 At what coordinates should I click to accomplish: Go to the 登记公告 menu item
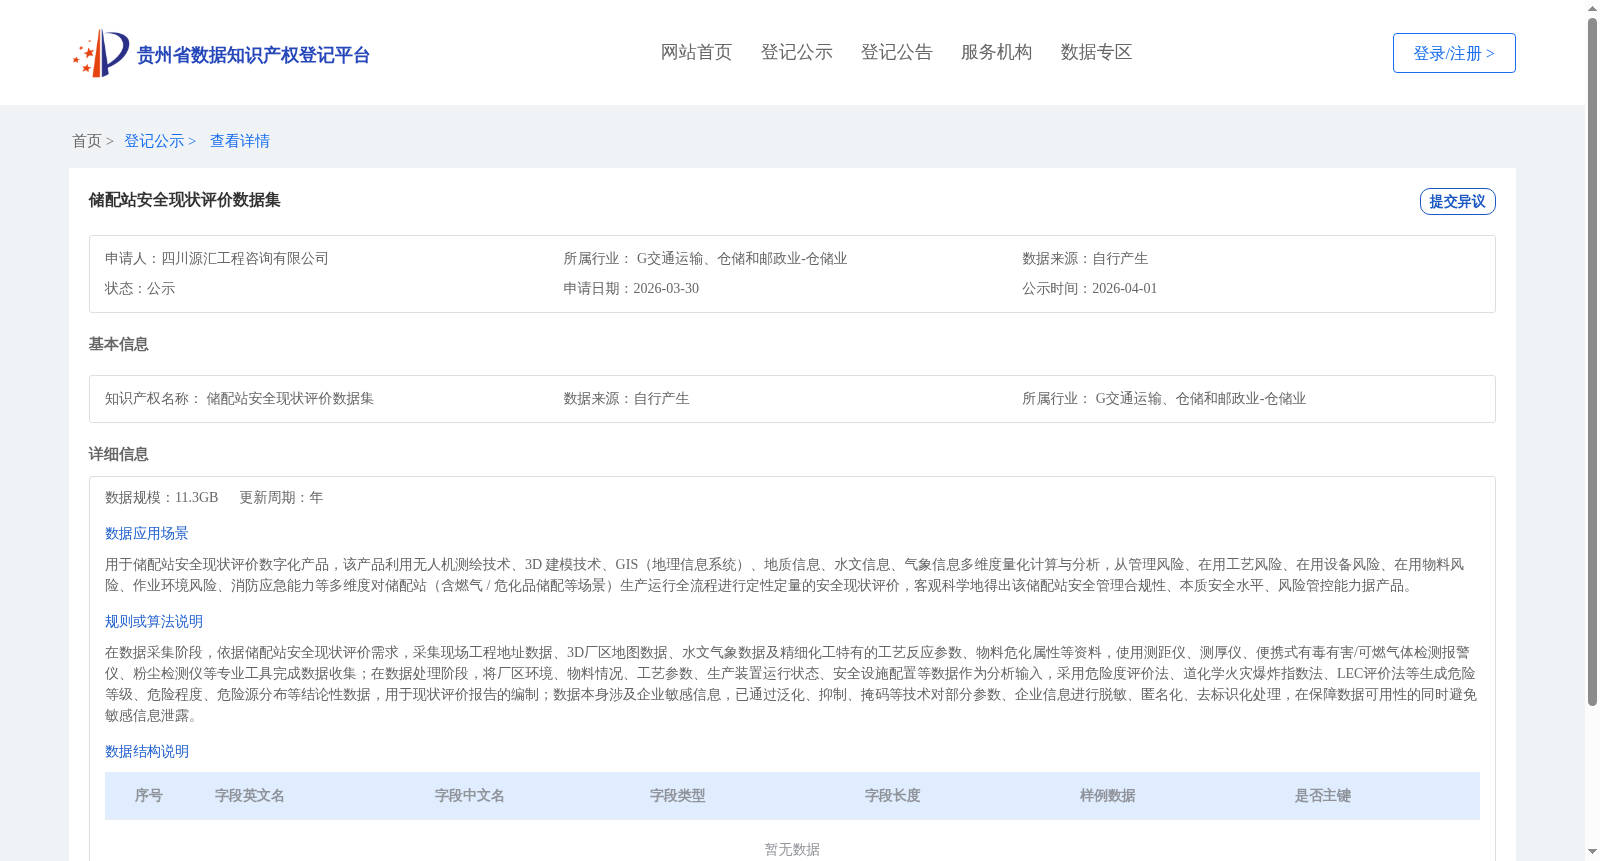pyautogui.click(x=897, y=52)
